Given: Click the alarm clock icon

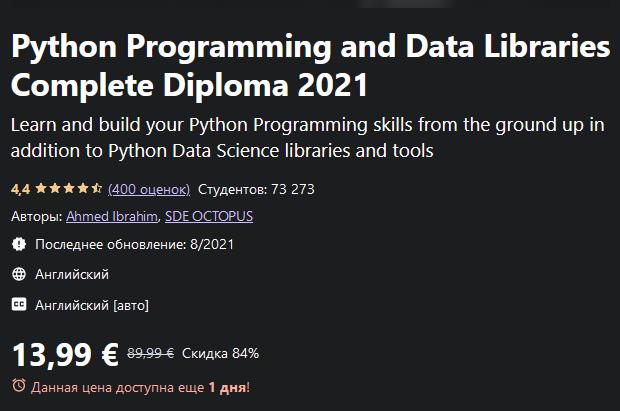Looking at the screenshot, I should [18, 385].
